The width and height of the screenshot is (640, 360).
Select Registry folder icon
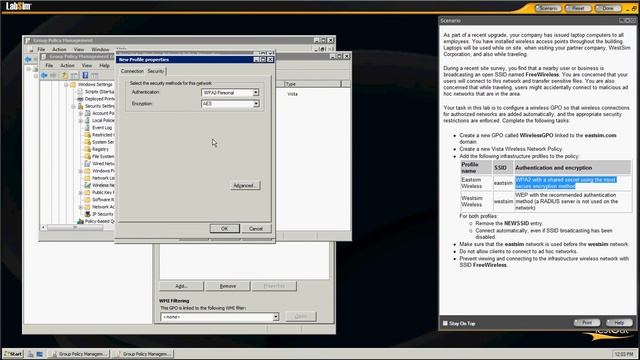coord(87,149)
